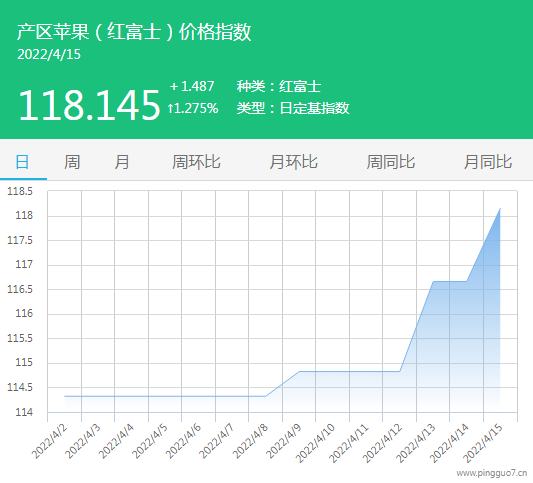Click the 2022/4/15 date under the title

(x=49, y=55)
